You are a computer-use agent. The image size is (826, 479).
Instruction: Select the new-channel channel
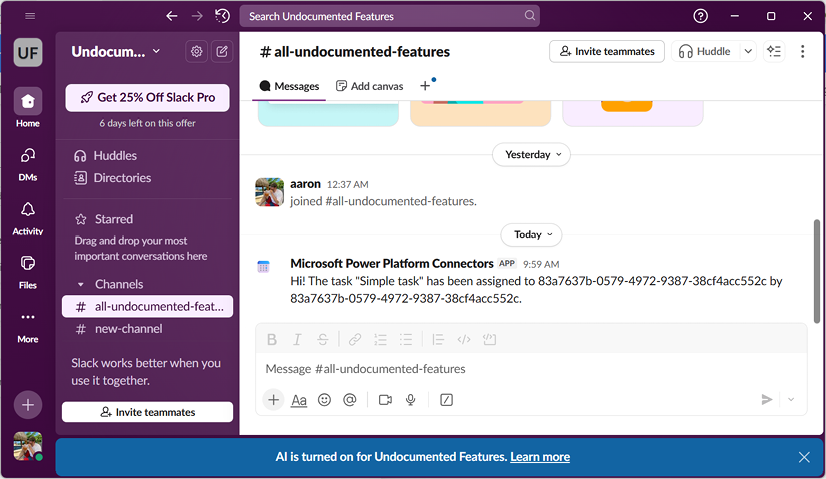point(148,329)
